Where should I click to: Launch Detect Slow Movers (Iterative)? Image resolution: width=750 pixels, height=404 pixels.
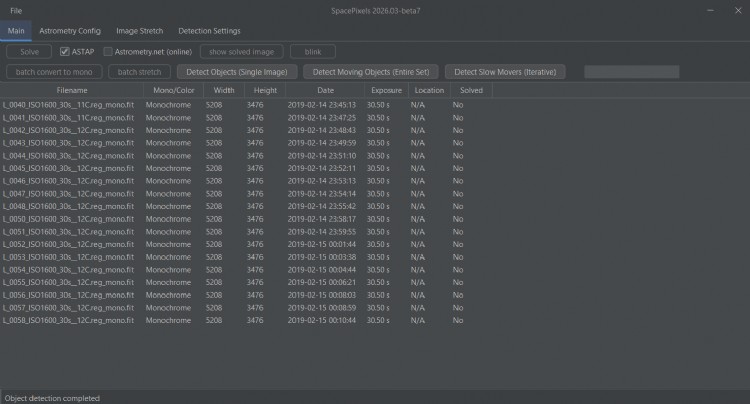click(505, 72)
